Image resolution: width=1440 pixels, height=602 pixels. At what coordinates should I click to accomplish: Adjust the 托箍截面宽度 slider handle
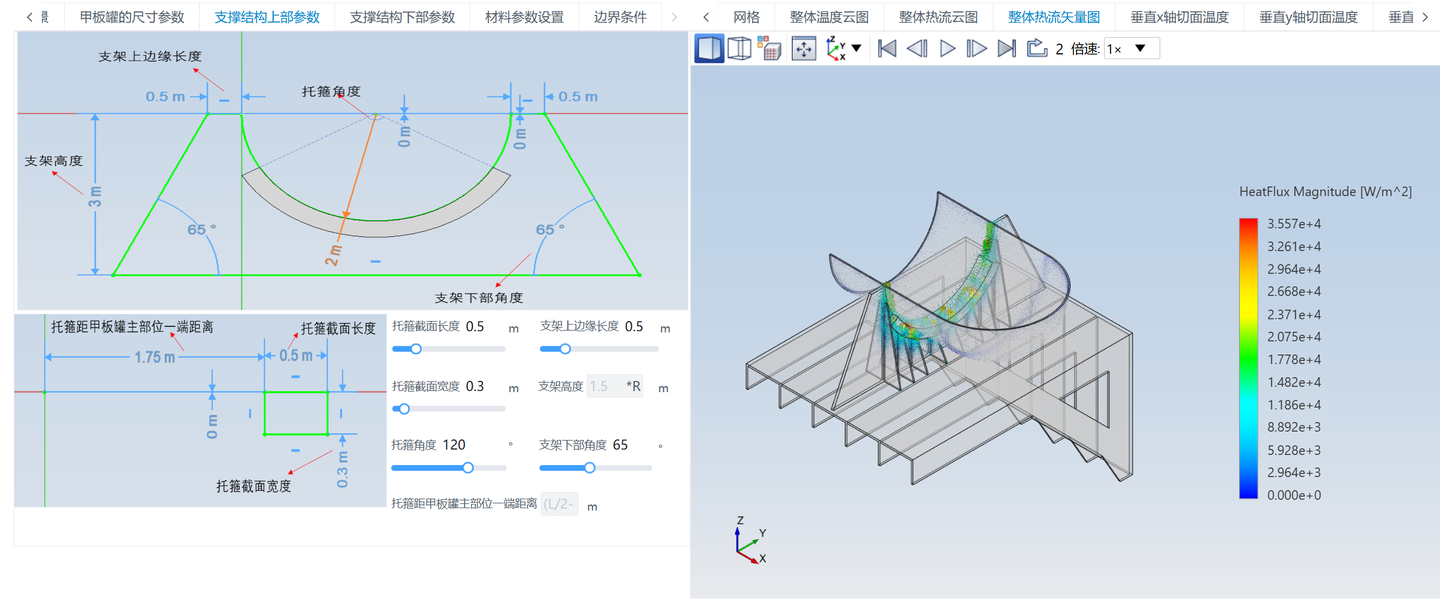click(x=404, y=408)
